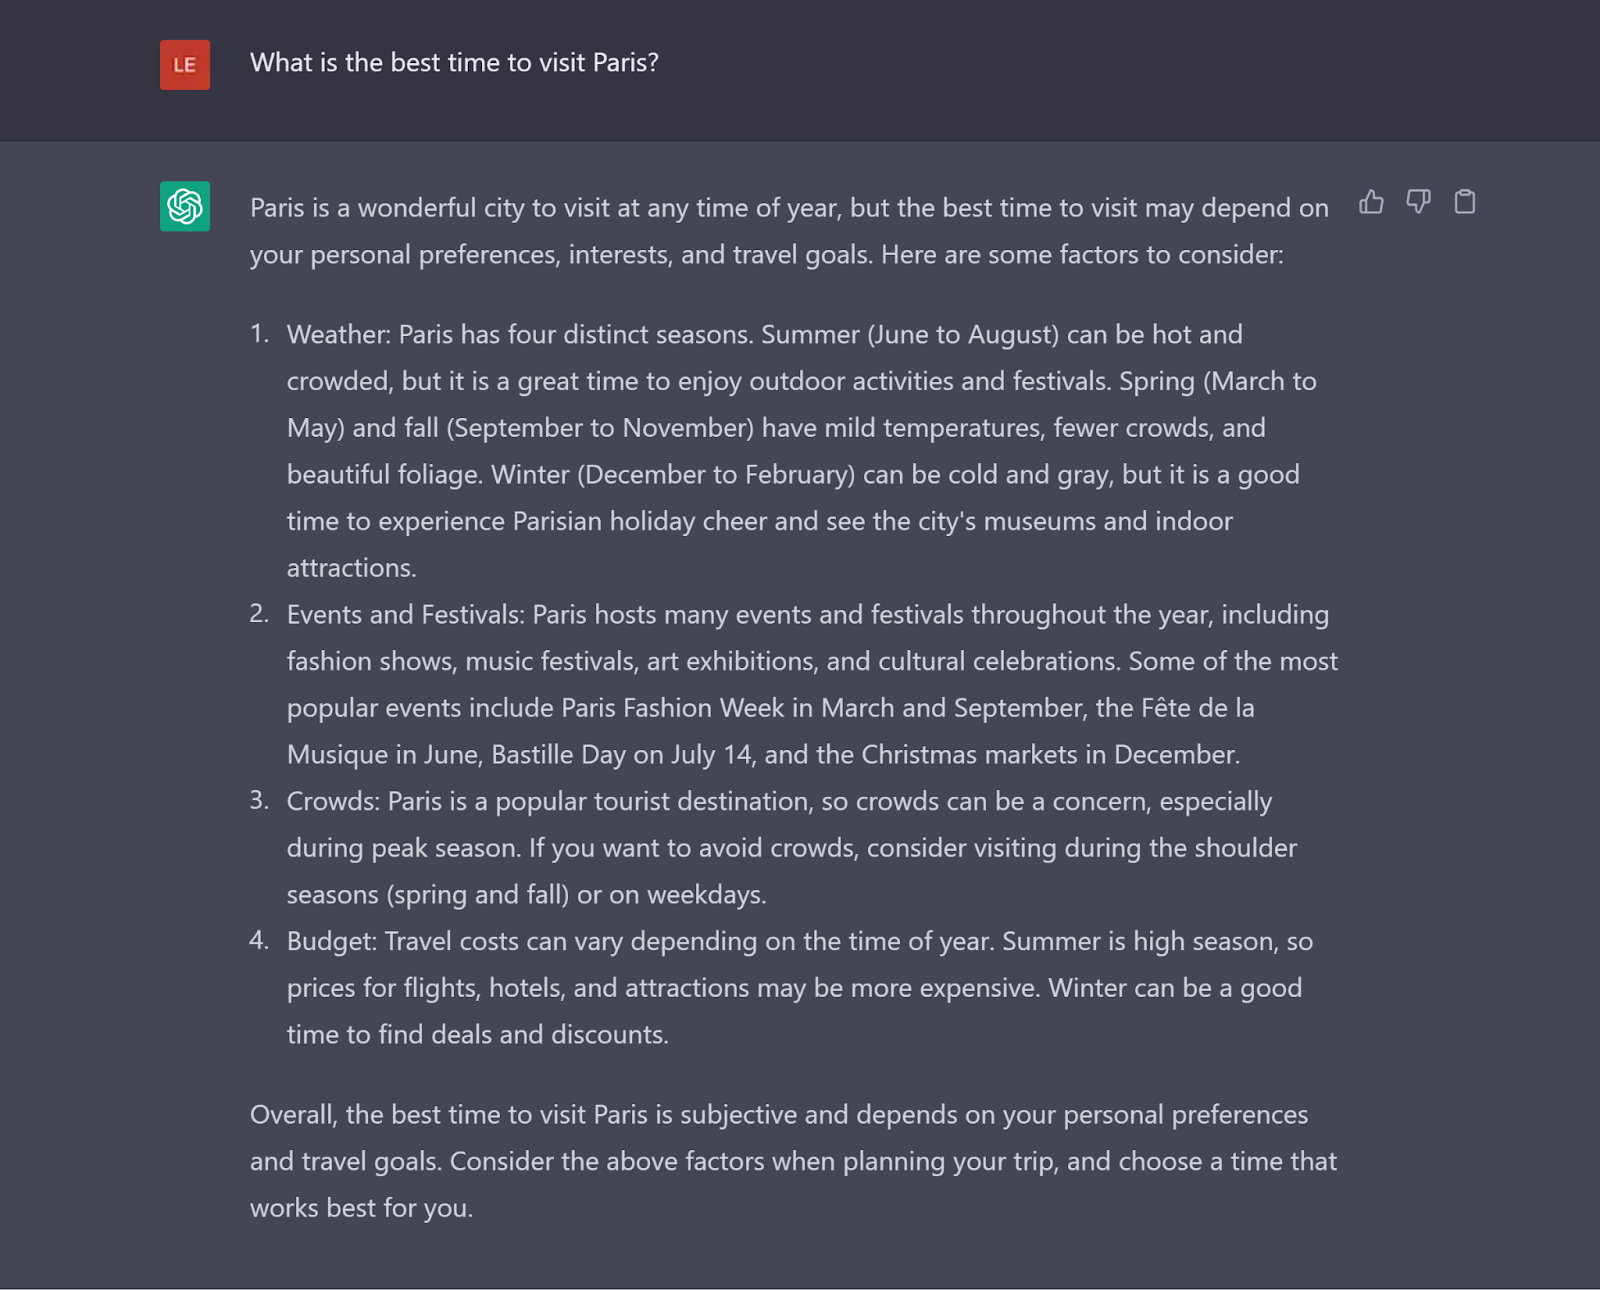This screenshot has height=1290, width=1600.
Task: Click the "Crowds:" list item heading
Action: click(x=333, y=802)
